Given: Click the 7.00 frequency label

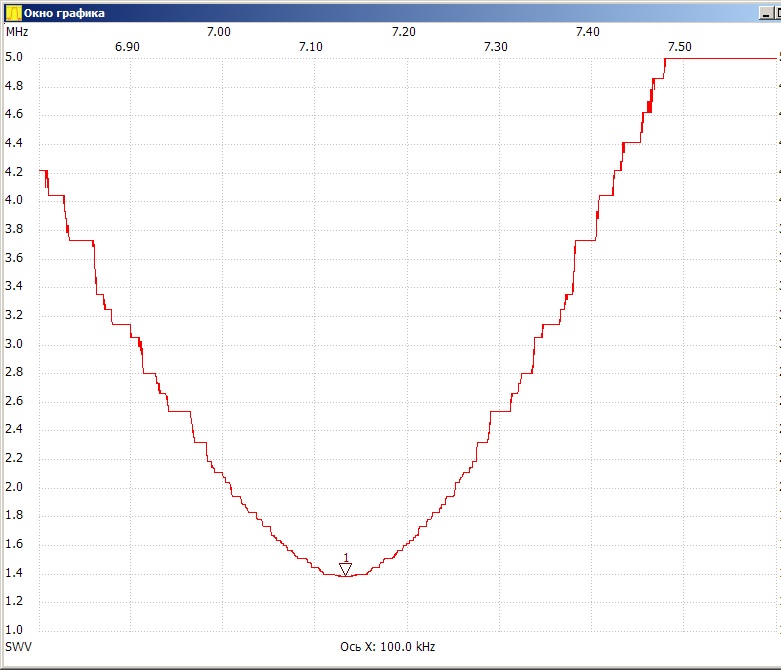Looking at the screenshot, I should pos(219,32).
